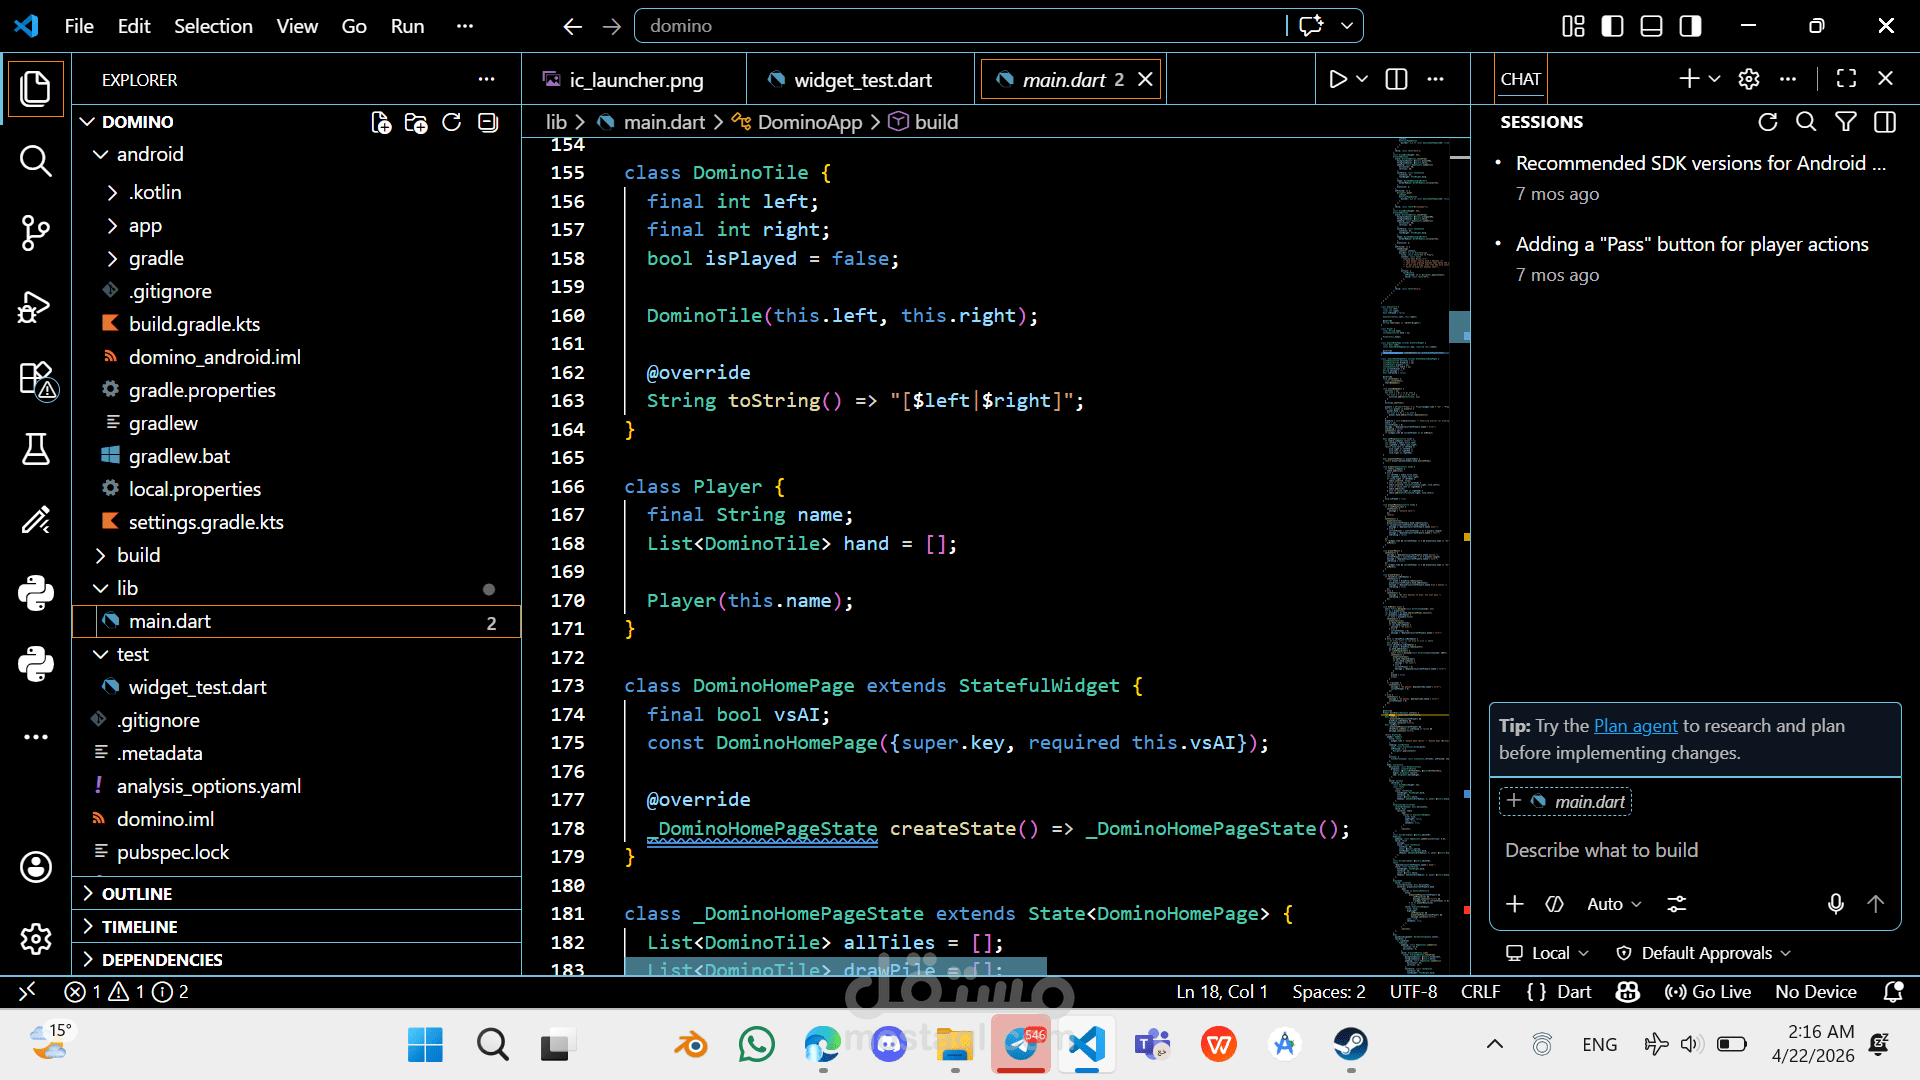The height and width of the screenshot is (1080, 1920).
Task: Click Go Live in status bar
Action: coord(1708,992)
